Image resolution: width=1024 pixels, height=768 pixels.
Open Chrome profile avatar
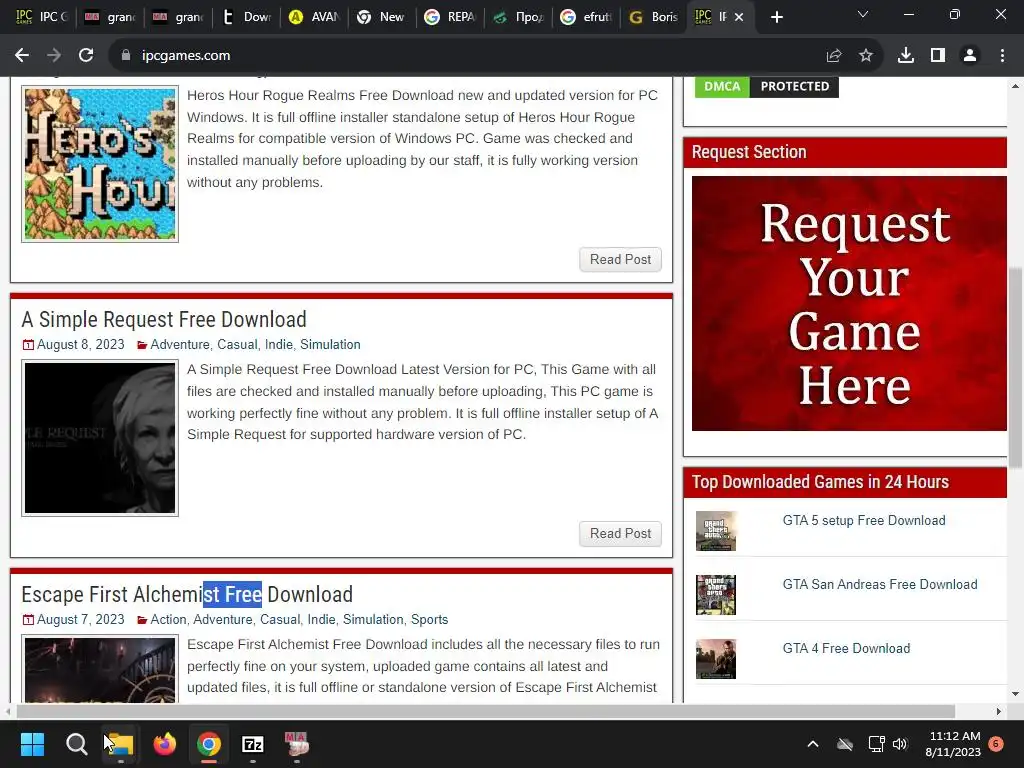(970, 56)
